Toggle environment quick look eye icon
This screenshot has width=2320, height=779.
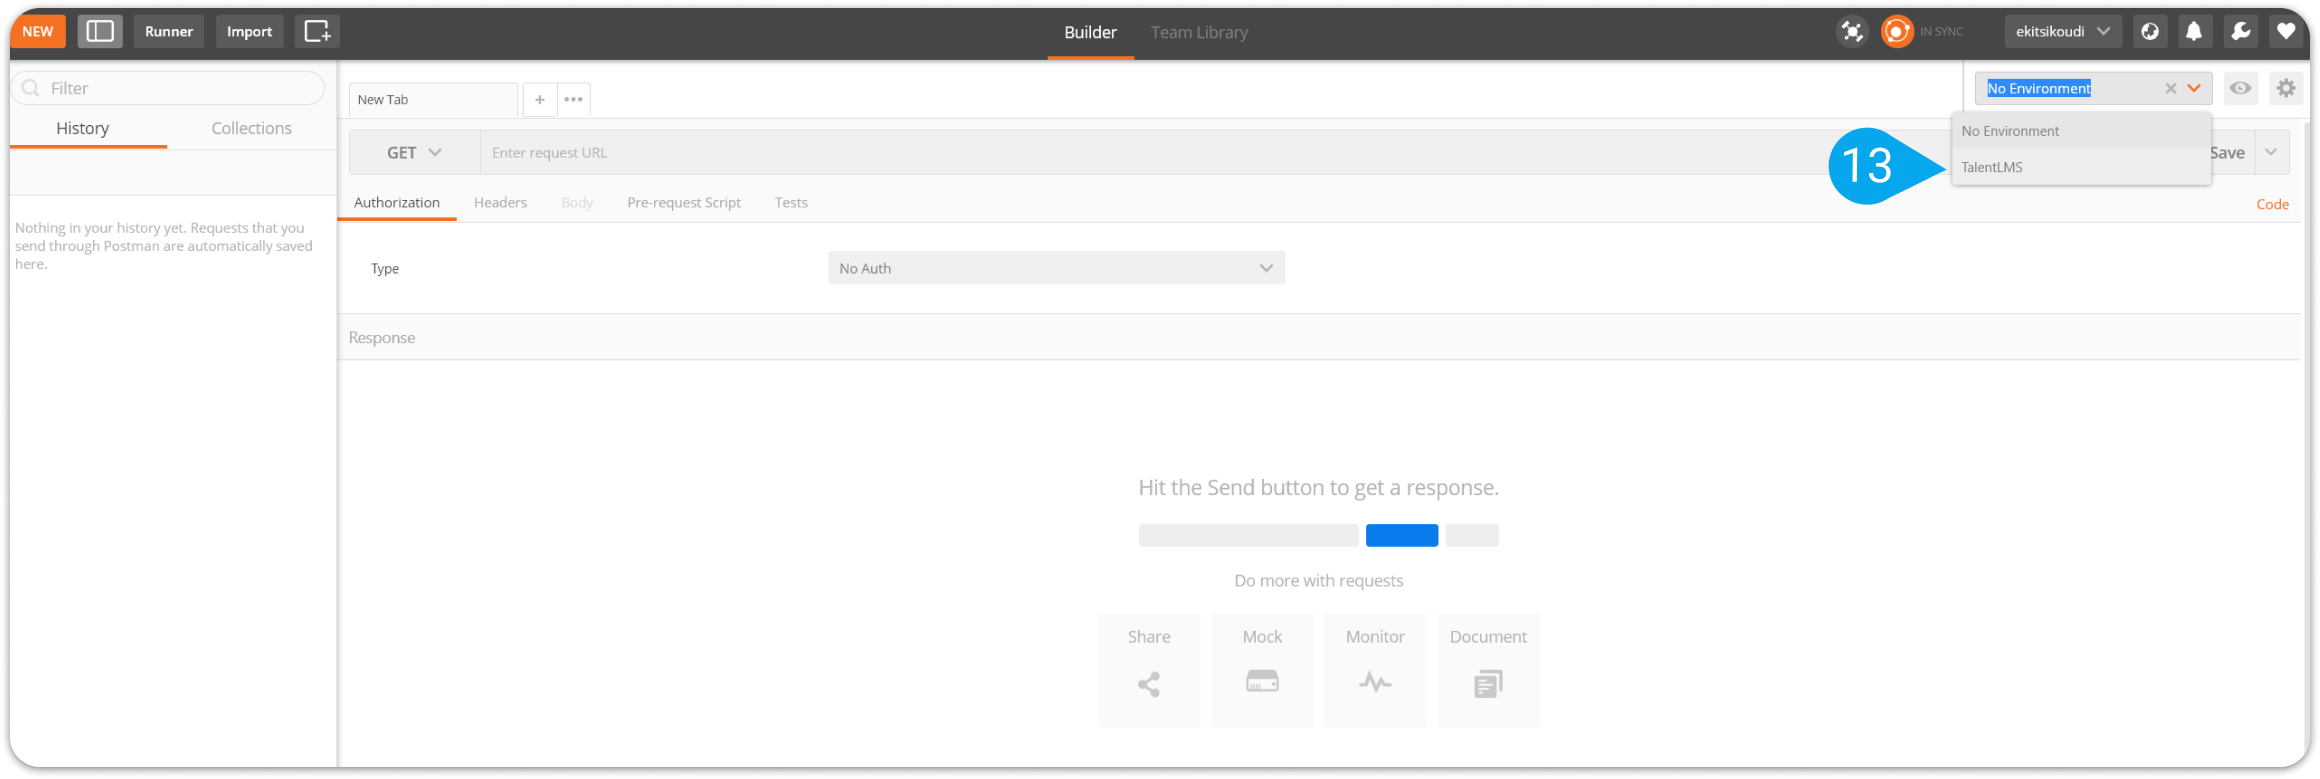tap(2240, 88)
